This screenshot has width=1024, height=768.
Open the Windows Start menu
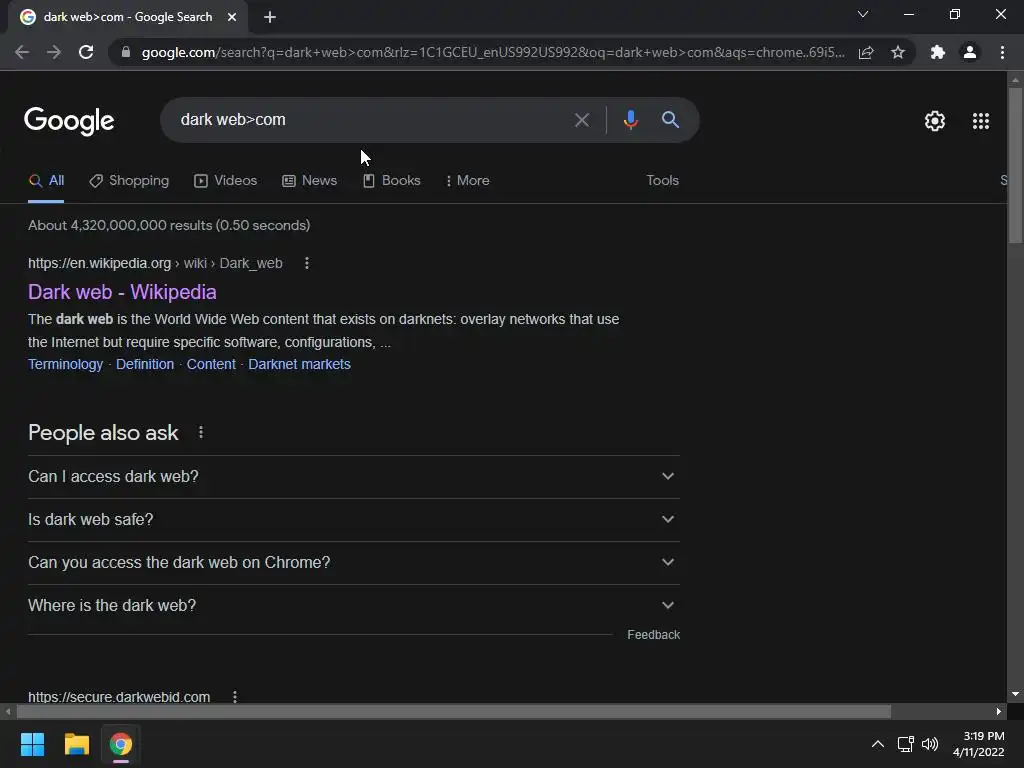click(x=32, y=744)
